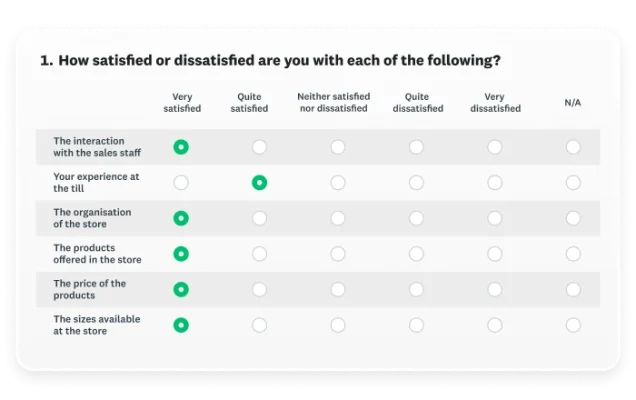636x400 pixels.
Task: Select N/A for interaction with the sales staff
Action: (573, 147)
